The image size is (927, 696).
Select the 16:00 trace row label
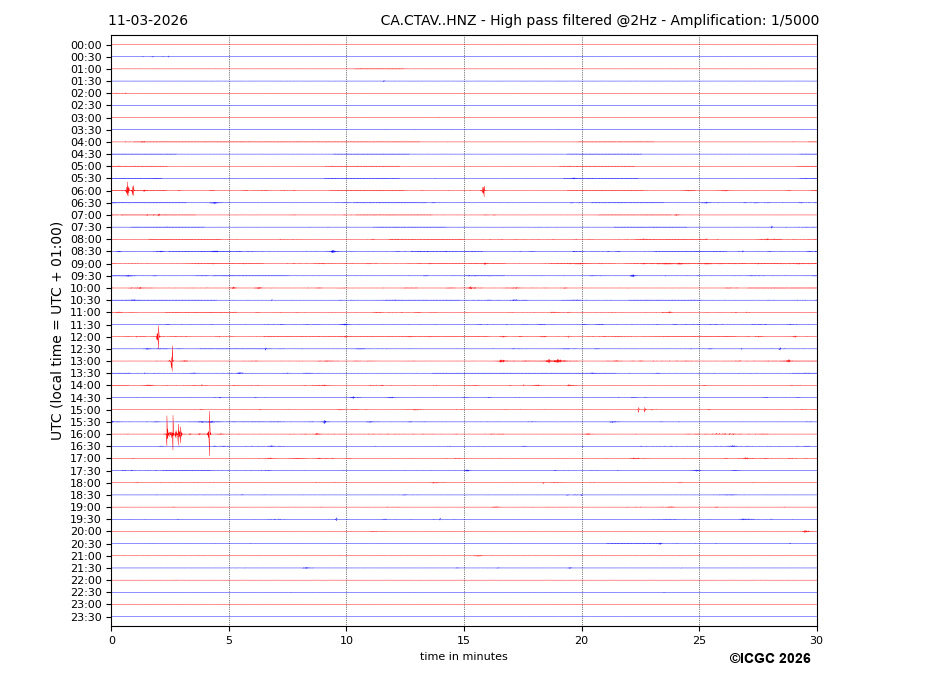86,434
